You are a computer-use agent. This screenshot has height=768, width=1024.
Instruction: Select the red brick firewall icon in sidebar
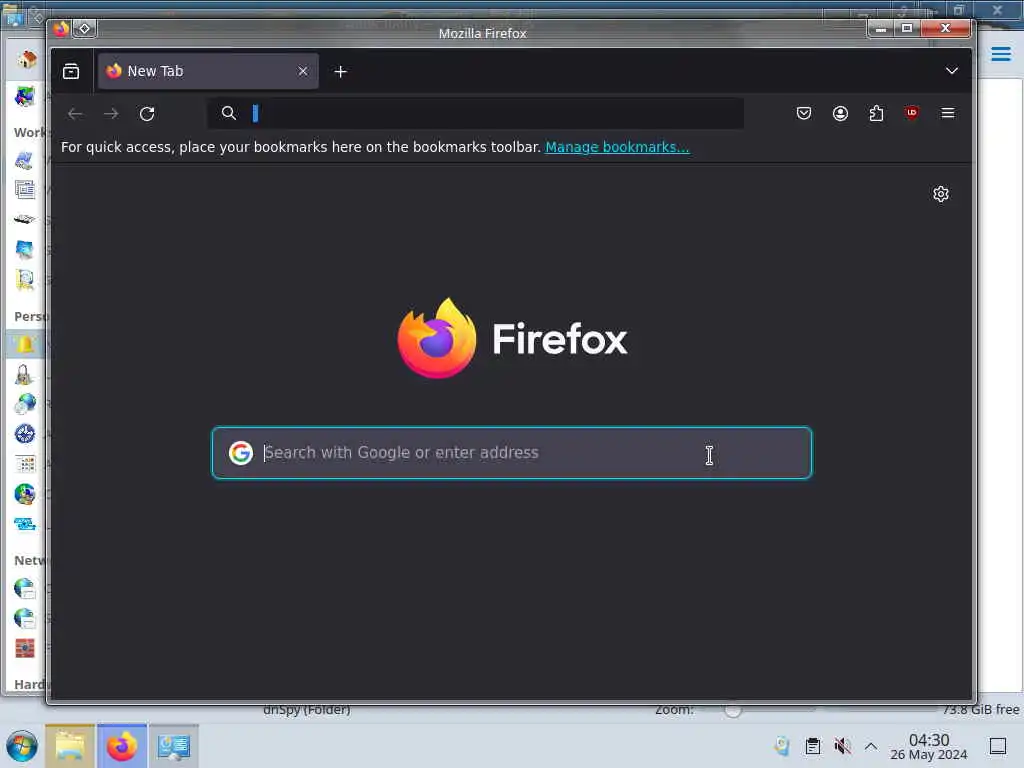(x=25, y=648)
